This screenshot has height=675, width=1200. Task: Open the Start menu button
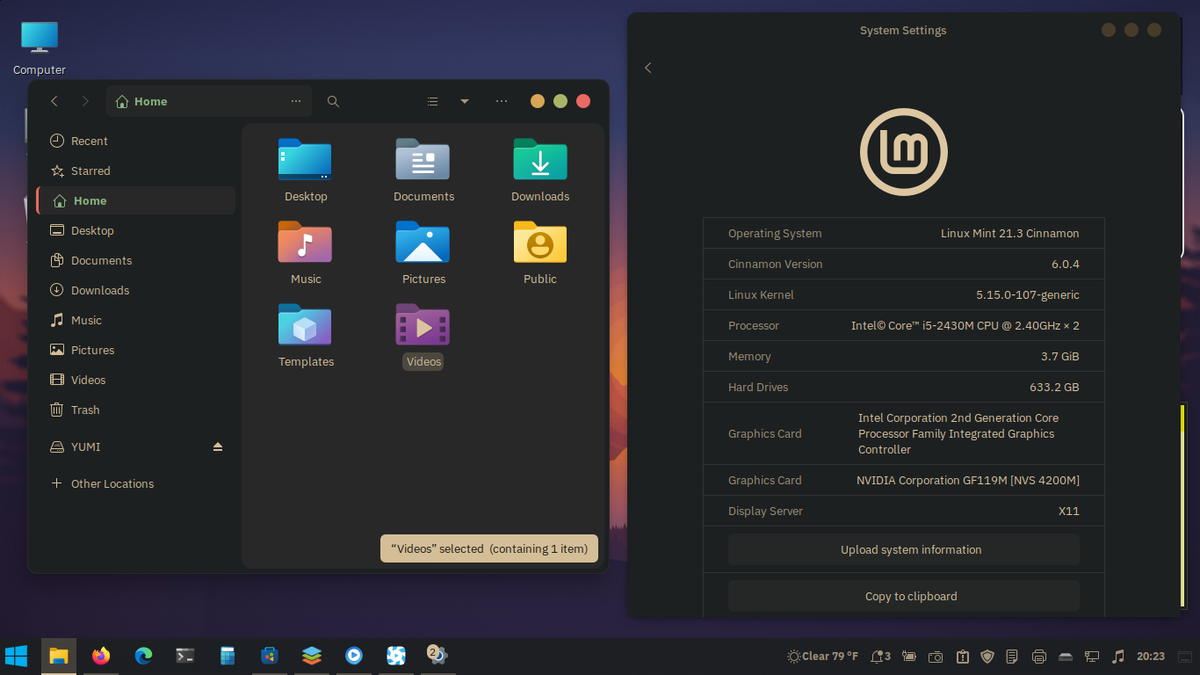[17, 656]
